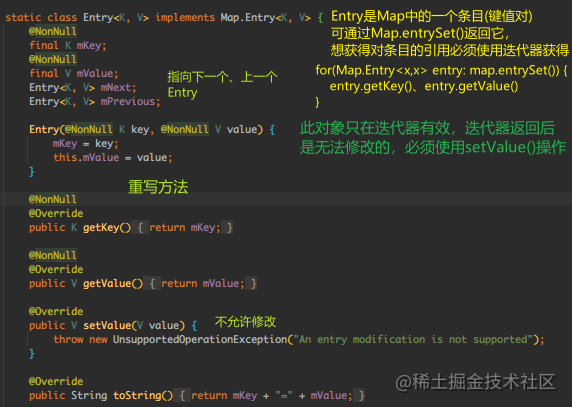Click the string "An entry modification is not supported"
Viewport: 572px width, 407px height.
[x=413, y=340]
